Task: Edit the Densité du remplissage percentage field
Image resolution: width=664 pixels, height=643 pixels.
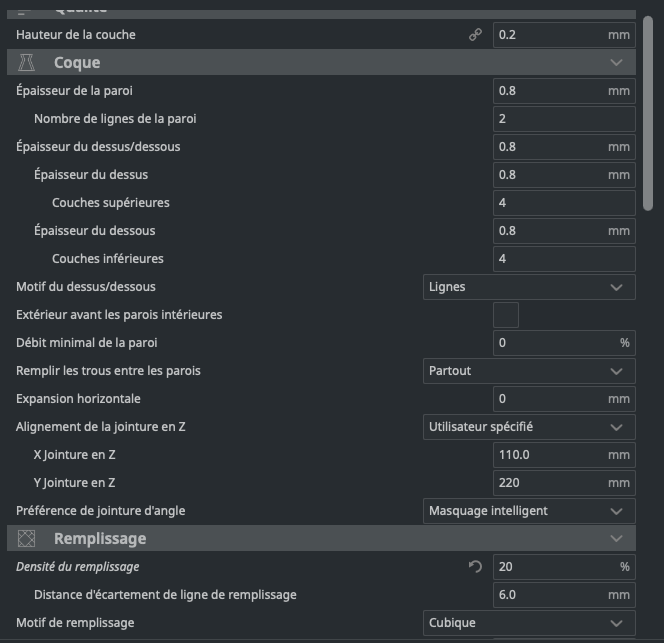Action: pyautogui.click(x=555, y=567)
